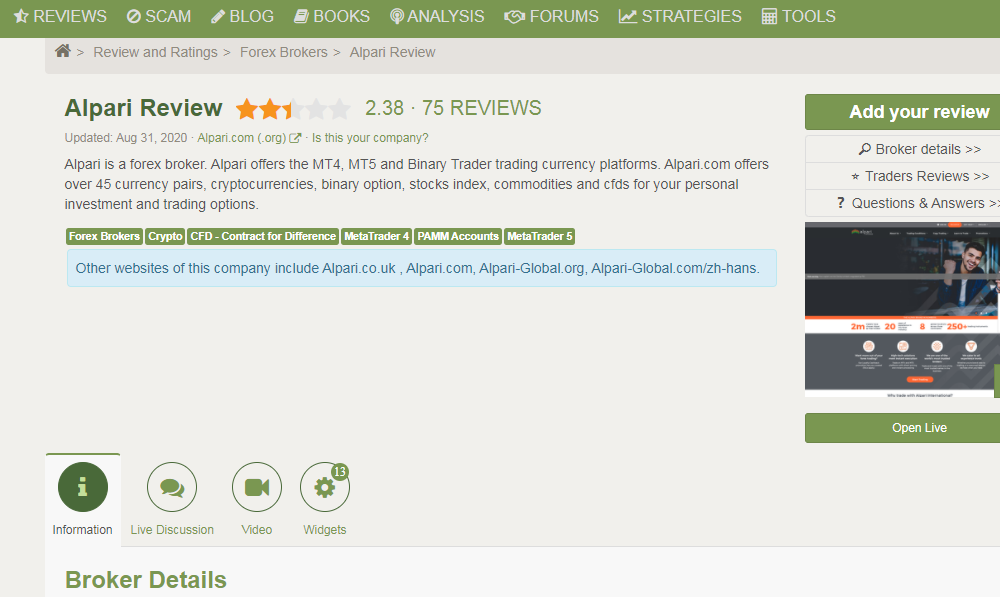Open the STRATEGIES navigation item
This screenshot has width=1000, height=597.
pyautogui.click(x=680, y=17)
